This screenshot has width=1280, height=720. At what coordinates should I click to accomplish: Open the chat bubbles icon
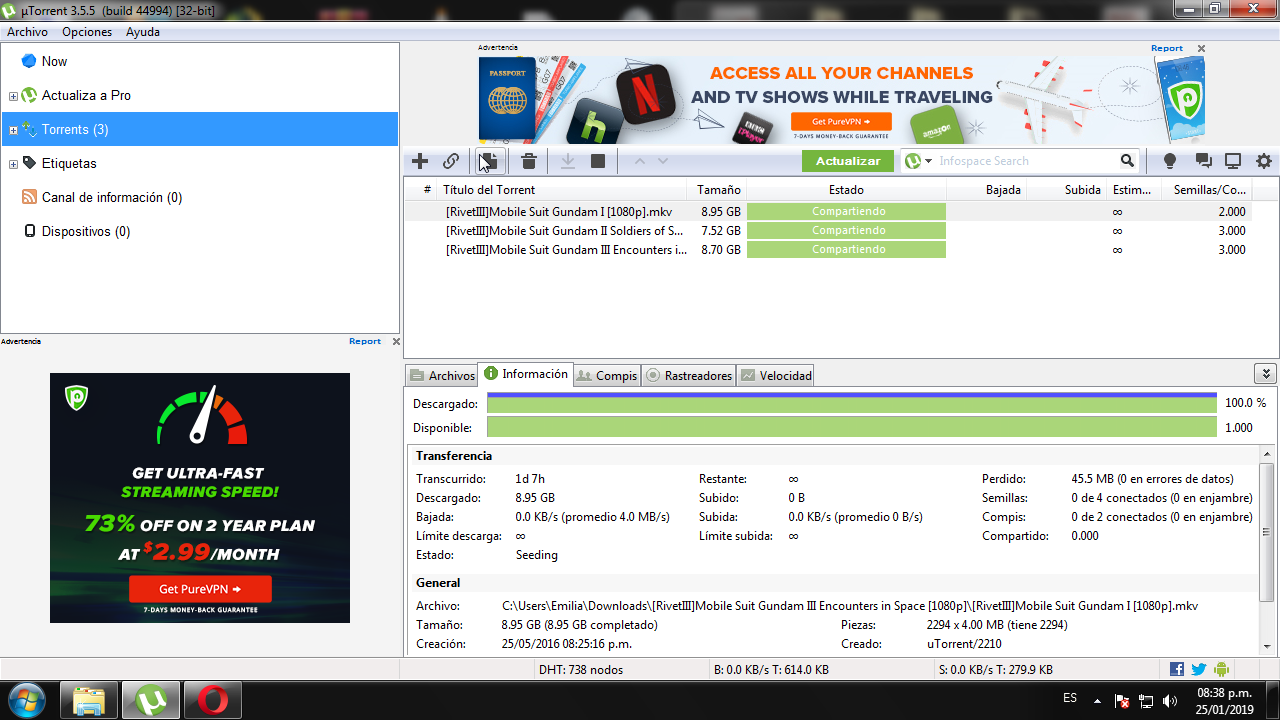coord(1203,161)
